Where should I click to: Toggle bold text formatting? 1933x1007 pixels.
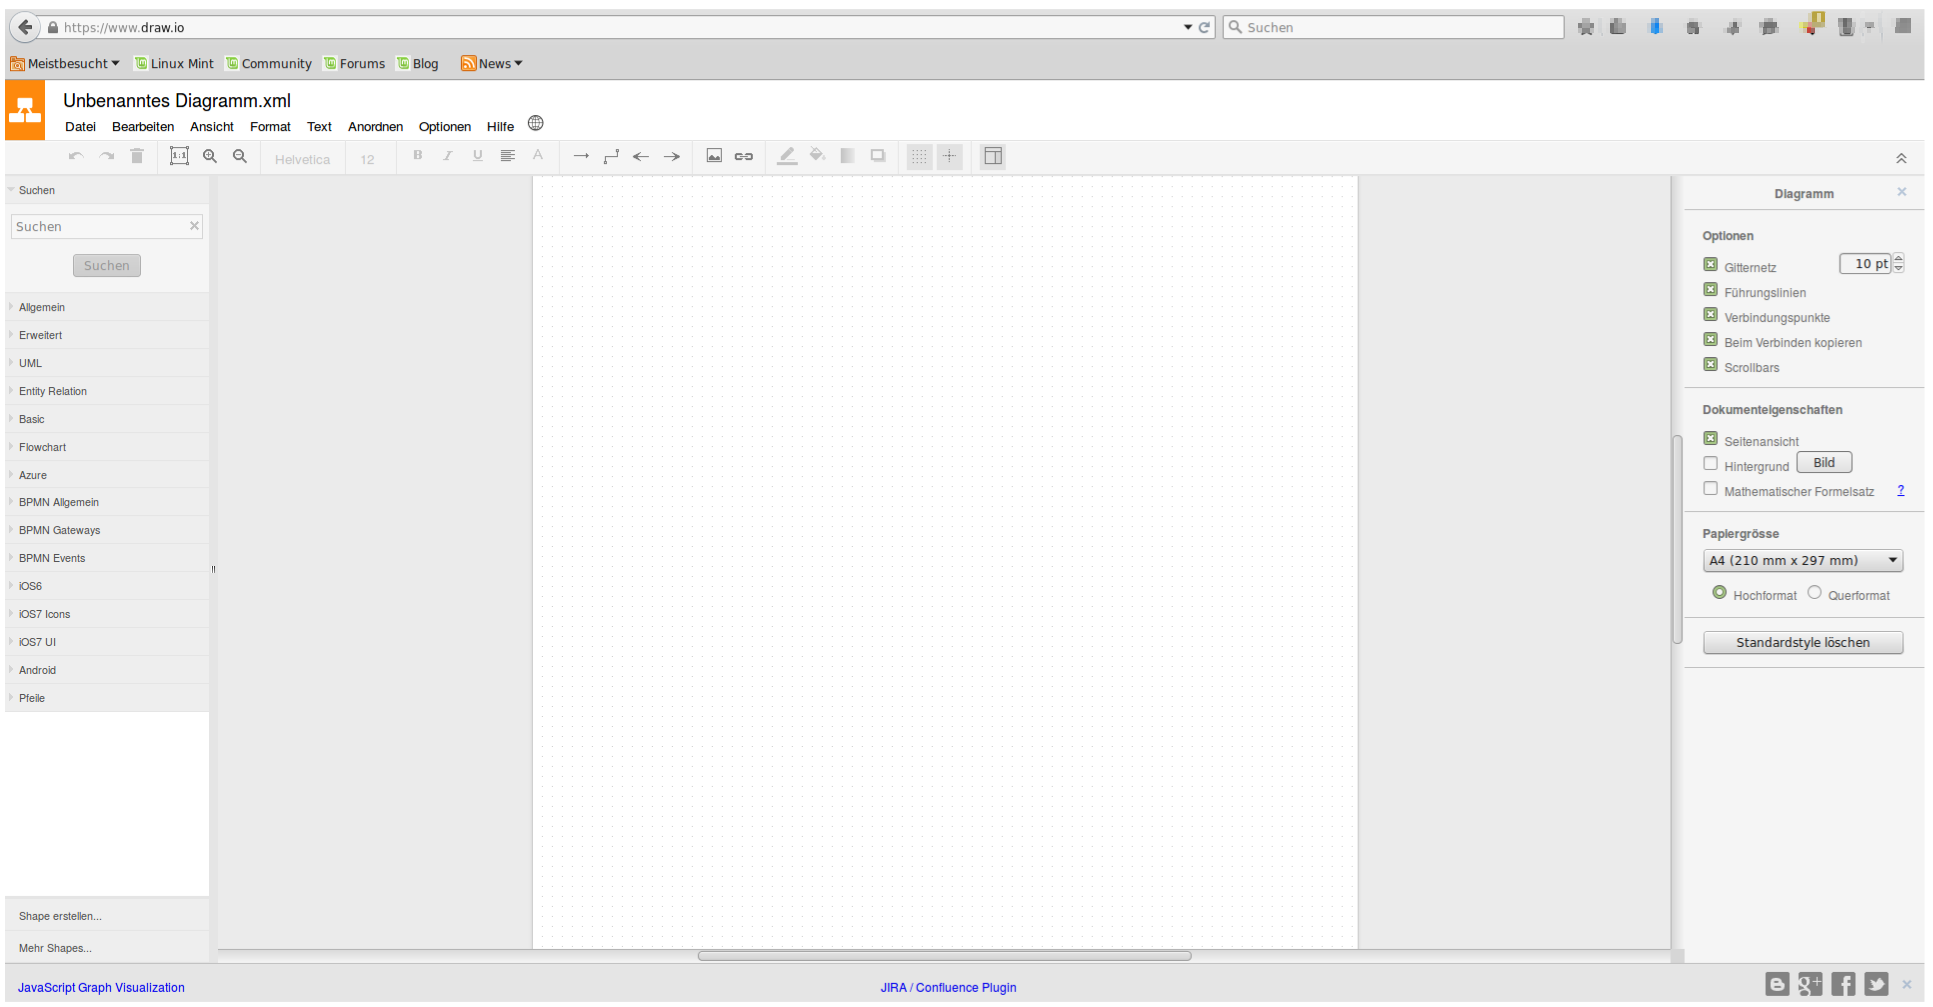point(418,155)
